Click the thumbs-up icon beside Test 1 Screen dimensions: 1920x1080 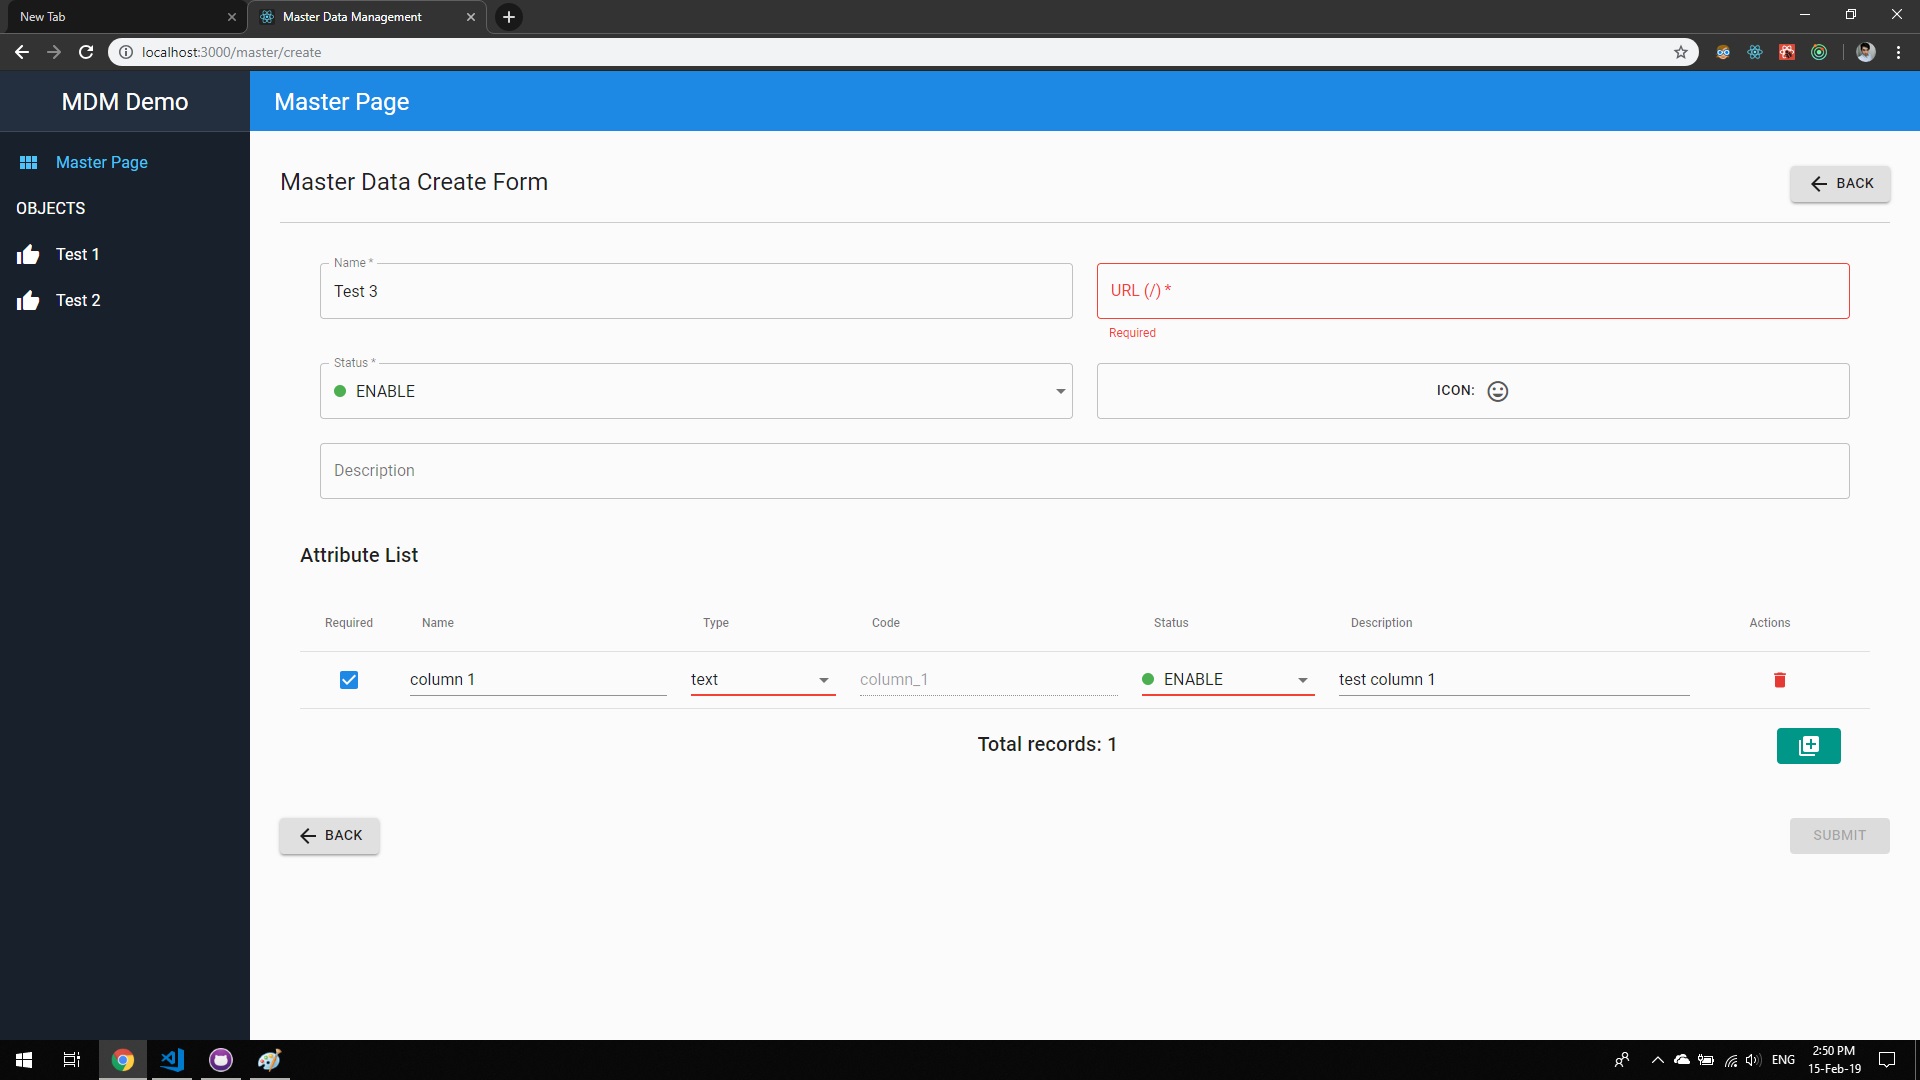[x=28, y=255]
